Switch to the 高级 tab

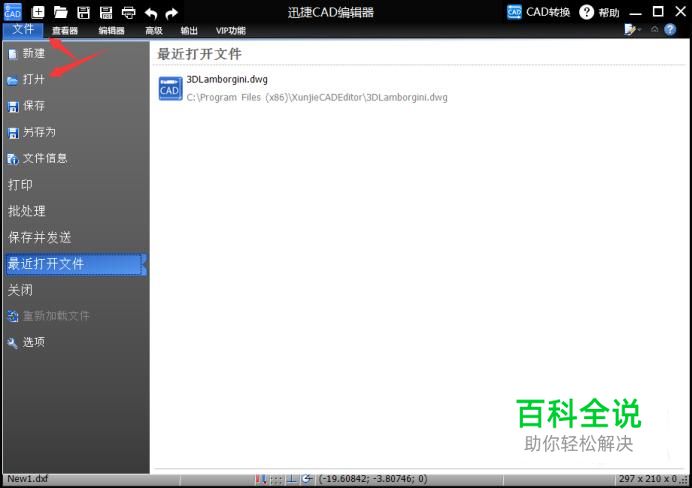154,30
